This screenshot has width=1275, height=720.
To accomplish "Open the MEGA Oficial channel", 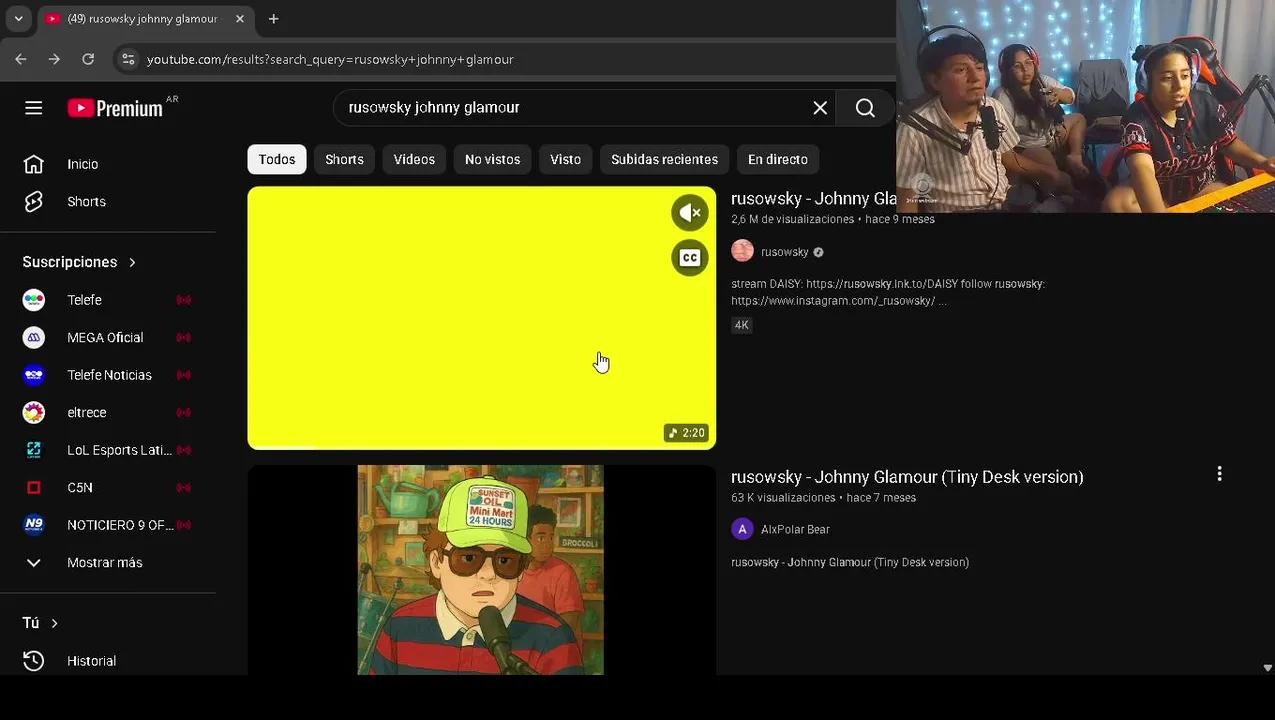I will point(108,338).
